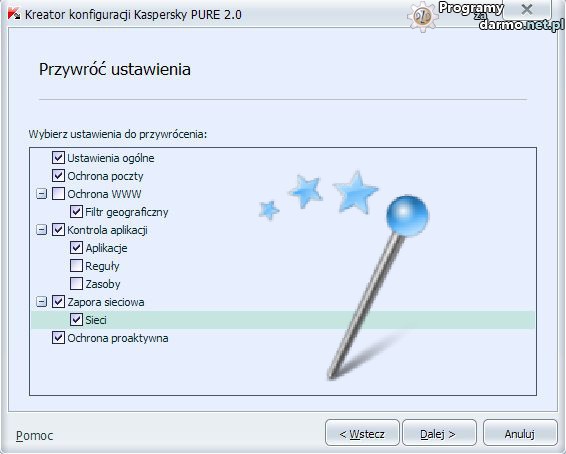This screenshot has height=454, width=566.
Task: Select the Sieci tree item label
Action: click(96, 320)
